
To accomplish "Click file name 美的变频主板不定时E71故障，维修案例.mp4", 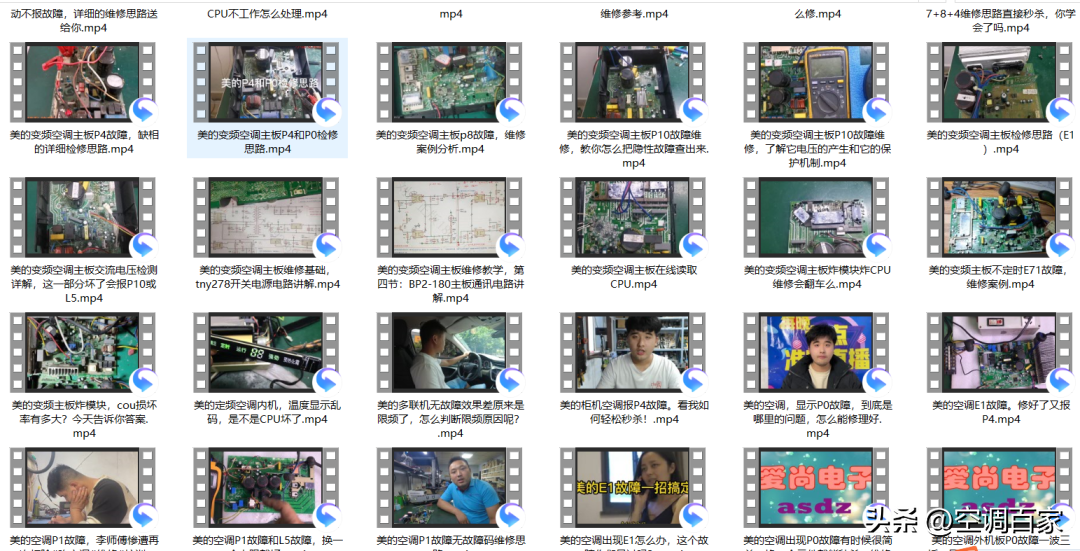I will (1000, 277).
